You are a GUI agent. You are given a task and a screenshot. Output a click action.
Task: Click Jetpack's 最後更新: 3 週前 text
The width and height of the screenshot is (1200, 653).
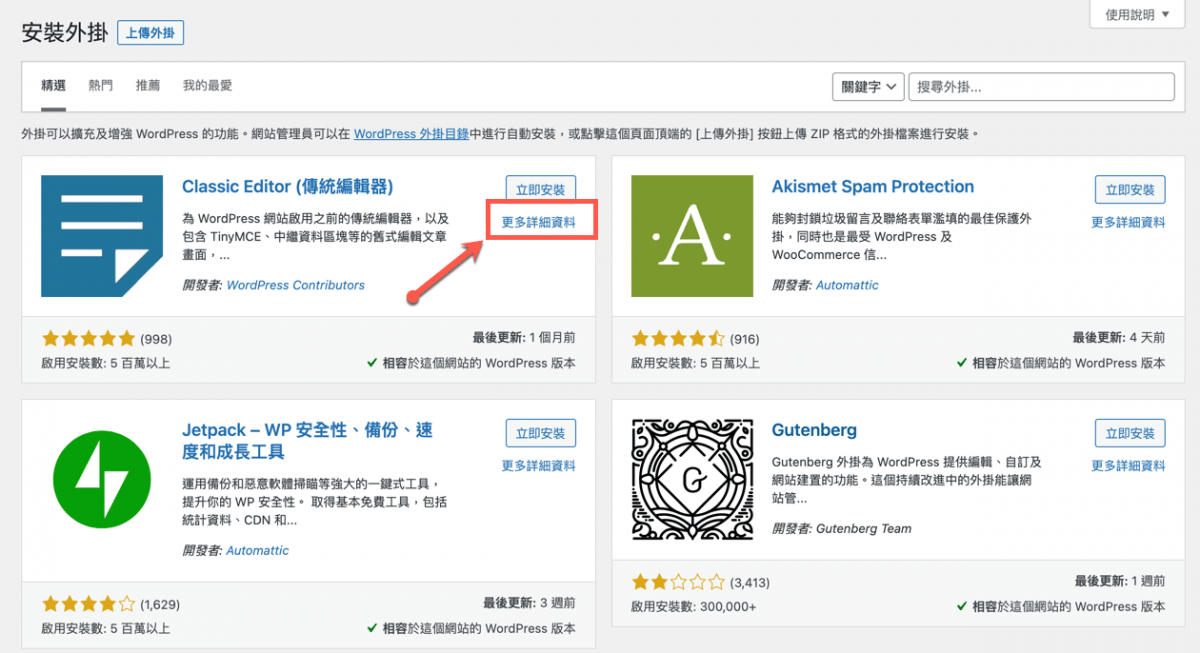529,604
